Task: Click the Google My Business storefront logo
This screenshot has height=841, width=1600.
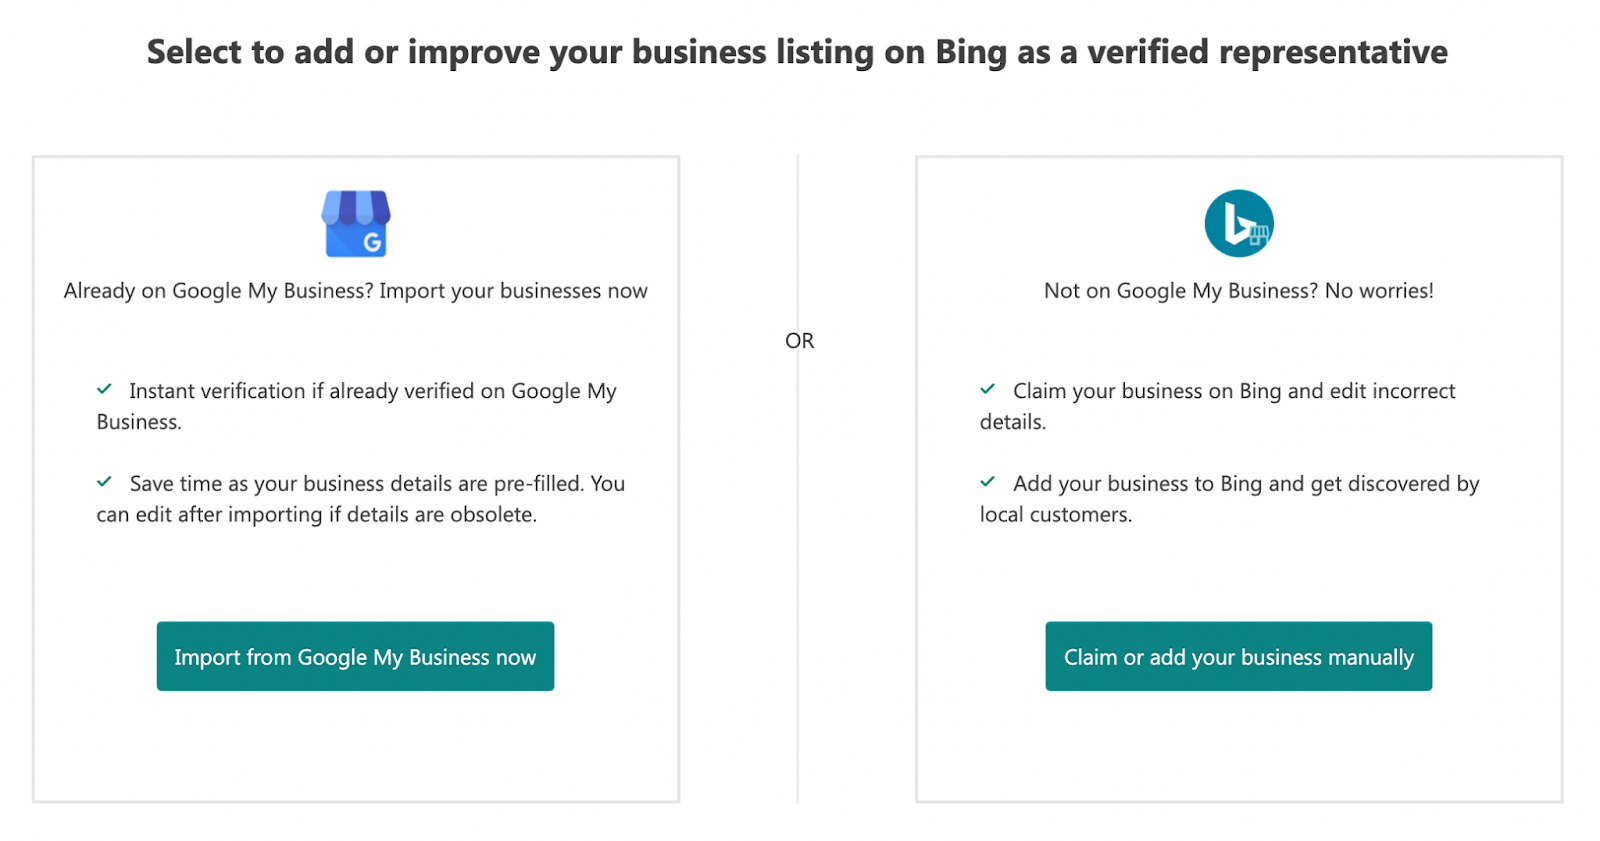Action: pos(355,222)
